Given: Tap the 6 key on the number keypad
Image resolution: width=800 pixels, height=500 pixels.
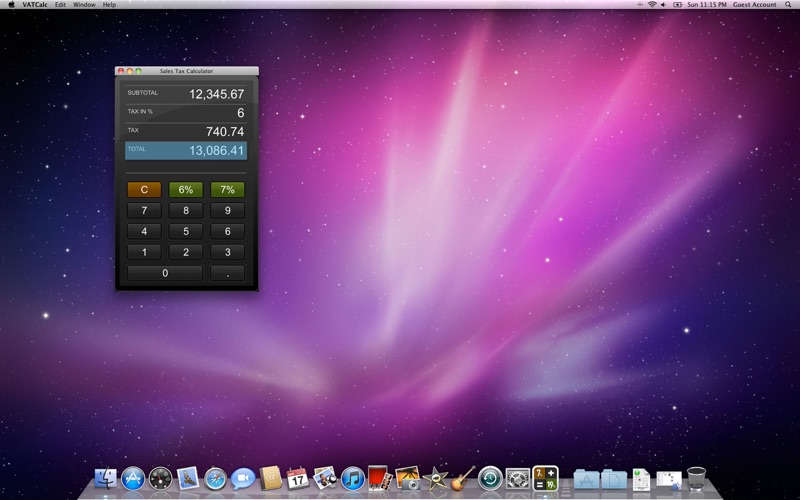Looking at the screenshot, I should (x=228, y=231).
